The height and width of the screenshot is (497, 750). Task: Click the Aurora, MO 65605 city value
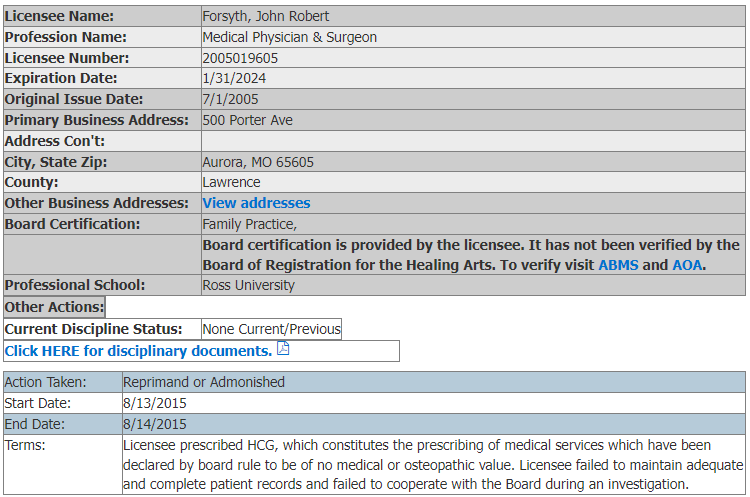pos(258,162)
